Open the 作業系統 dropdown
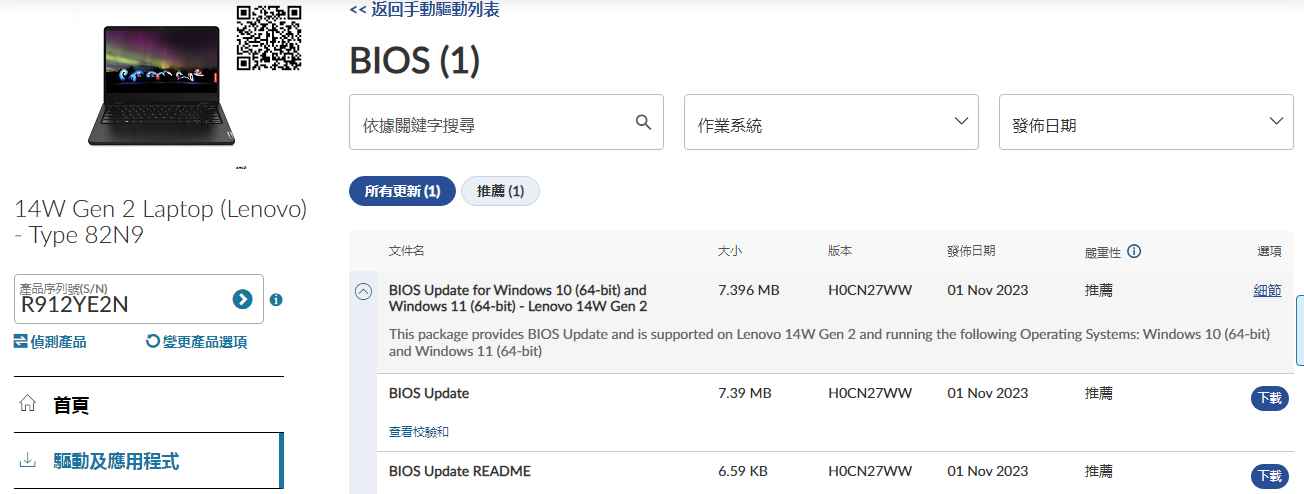 click(830, 123)
